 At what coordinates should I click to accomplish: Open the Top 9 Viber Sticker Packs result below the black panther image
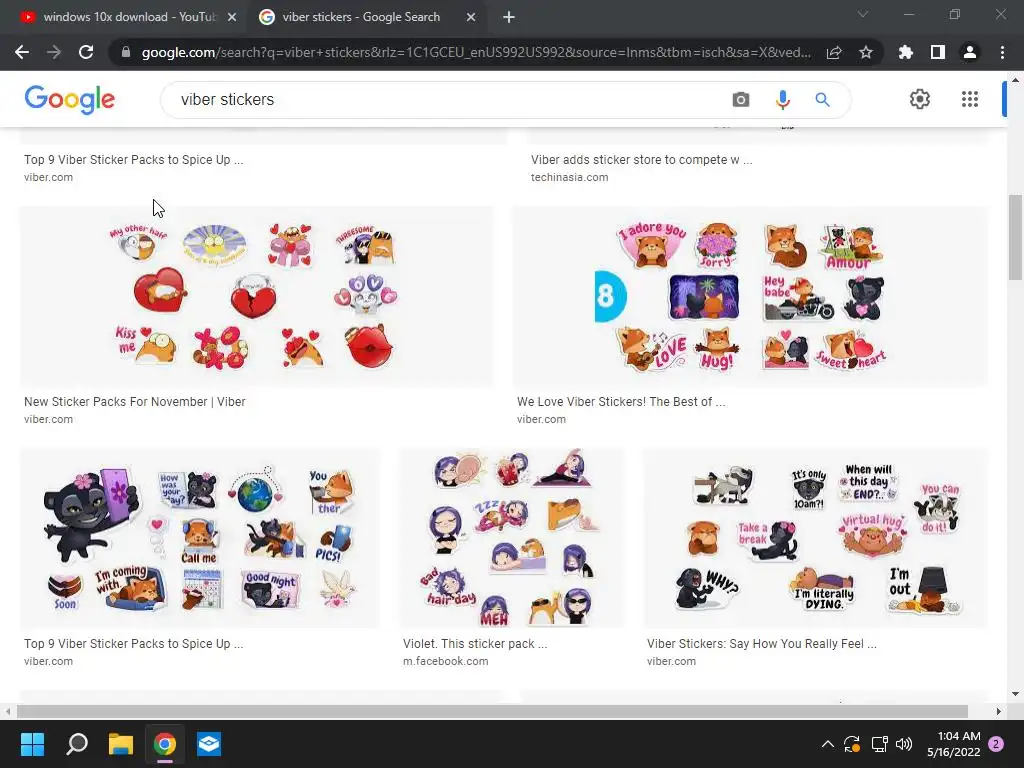tap(133, 643)
